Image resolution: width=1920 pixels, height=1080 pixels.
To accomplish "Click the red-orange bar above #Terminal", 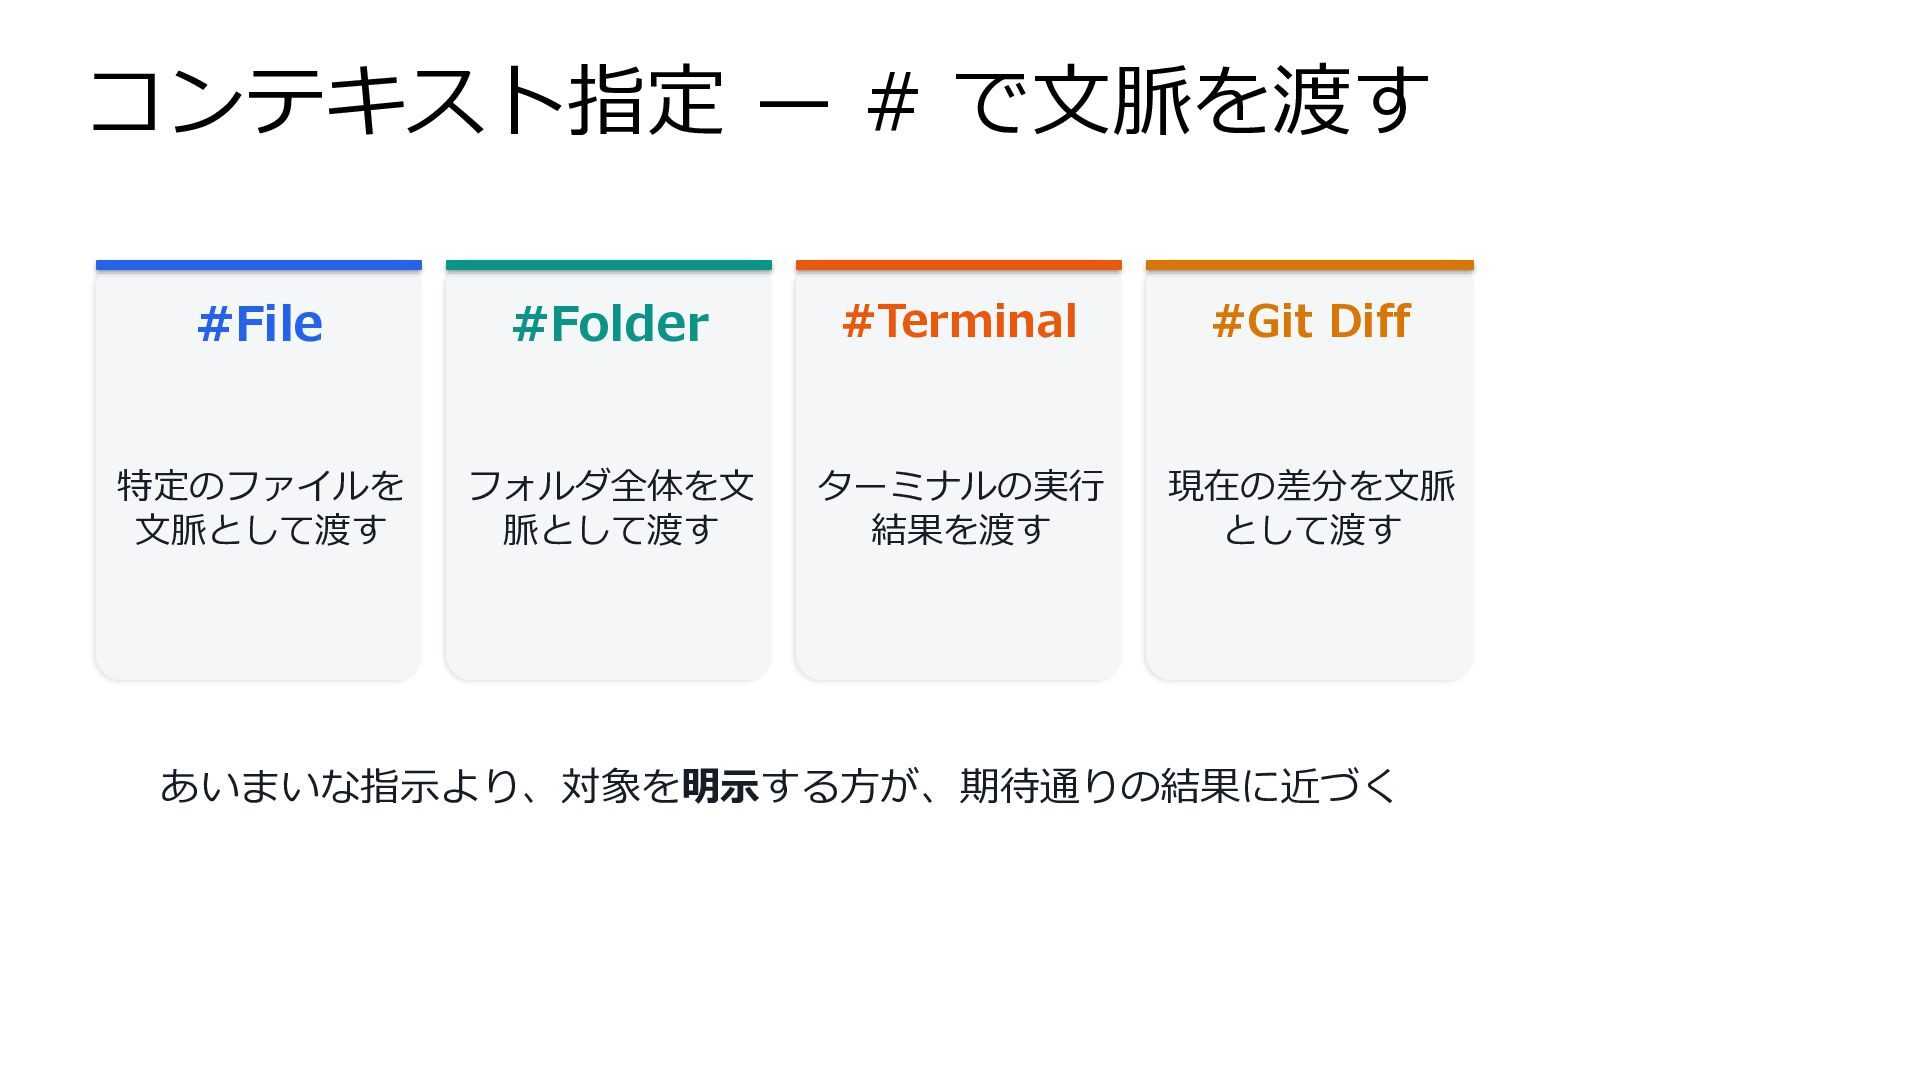I will pyautogui.click(x=959, y=265).
